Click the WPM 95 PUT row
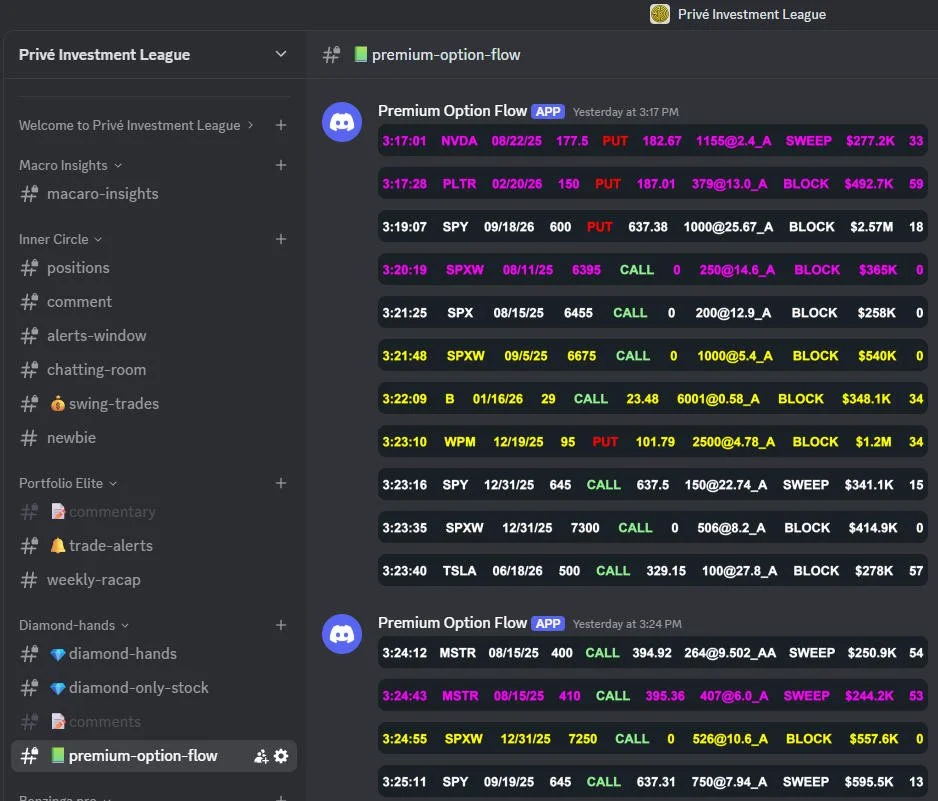 653,442
